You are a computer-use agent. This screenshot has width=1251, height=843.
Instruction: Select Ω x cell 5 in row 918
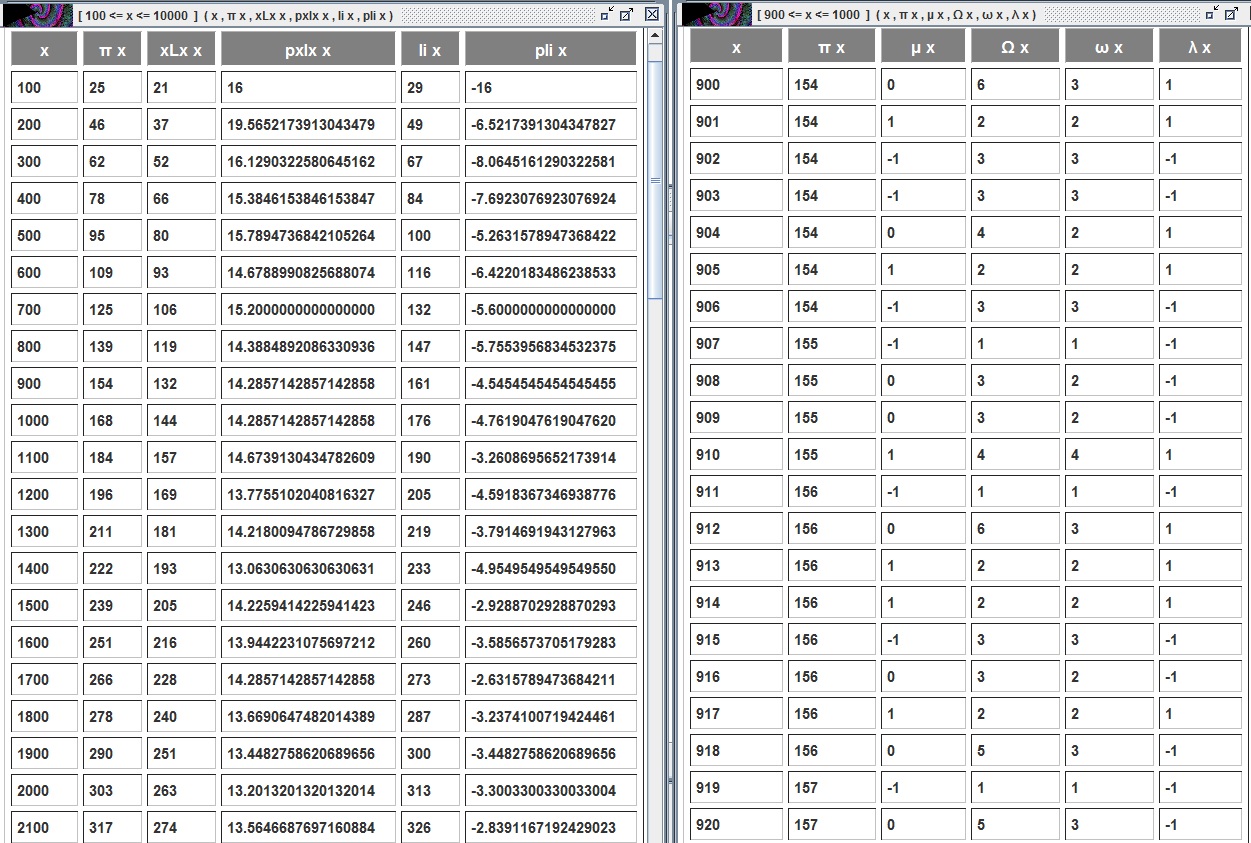(1015, 751)
